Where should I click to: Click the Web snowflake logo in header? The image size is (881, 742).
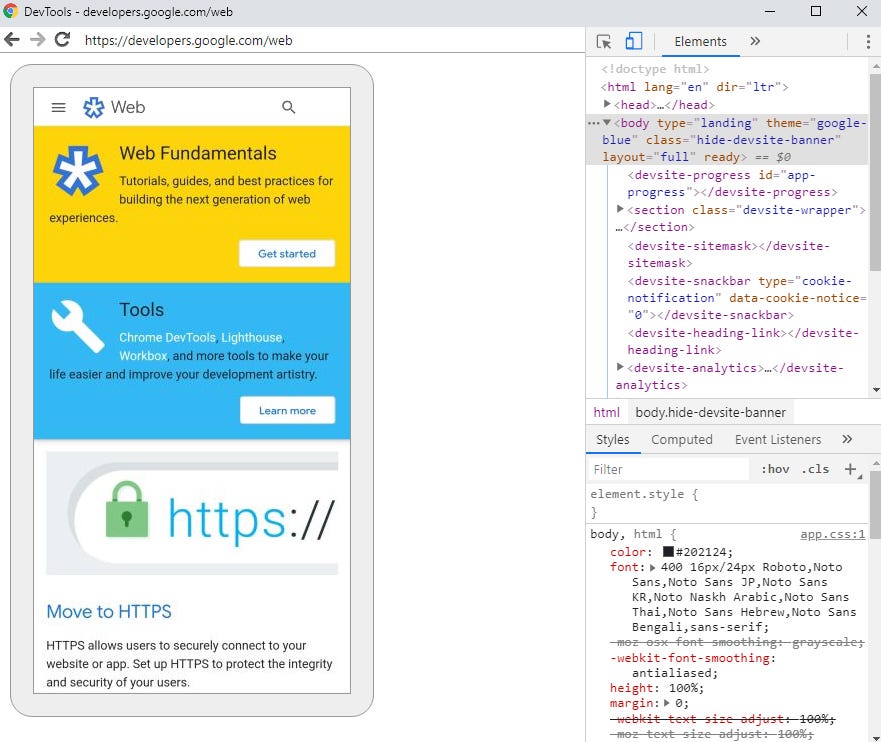(x=93, y=107)
